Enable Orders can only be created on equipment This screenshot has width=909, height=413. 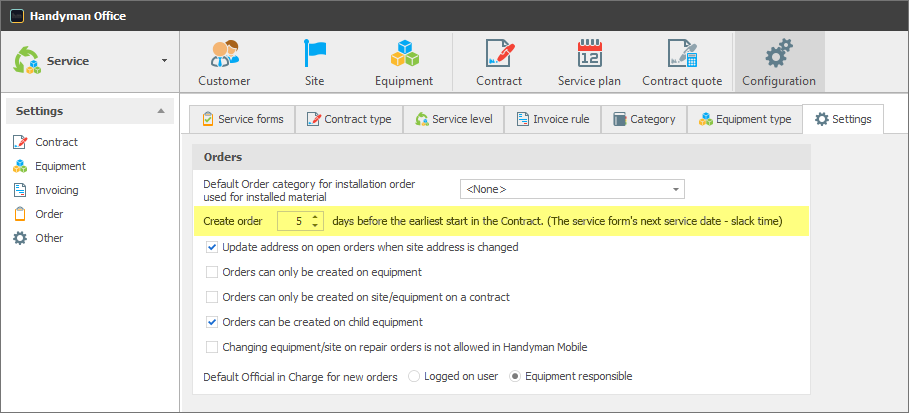click(212, 272)
